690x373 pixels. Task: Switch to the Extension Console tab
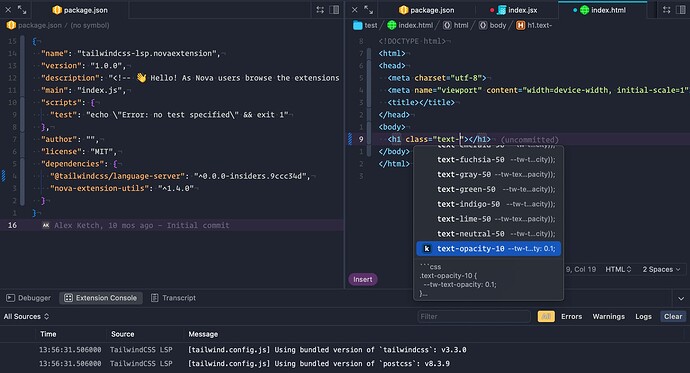pyautogui.click(x=101, y=298)
